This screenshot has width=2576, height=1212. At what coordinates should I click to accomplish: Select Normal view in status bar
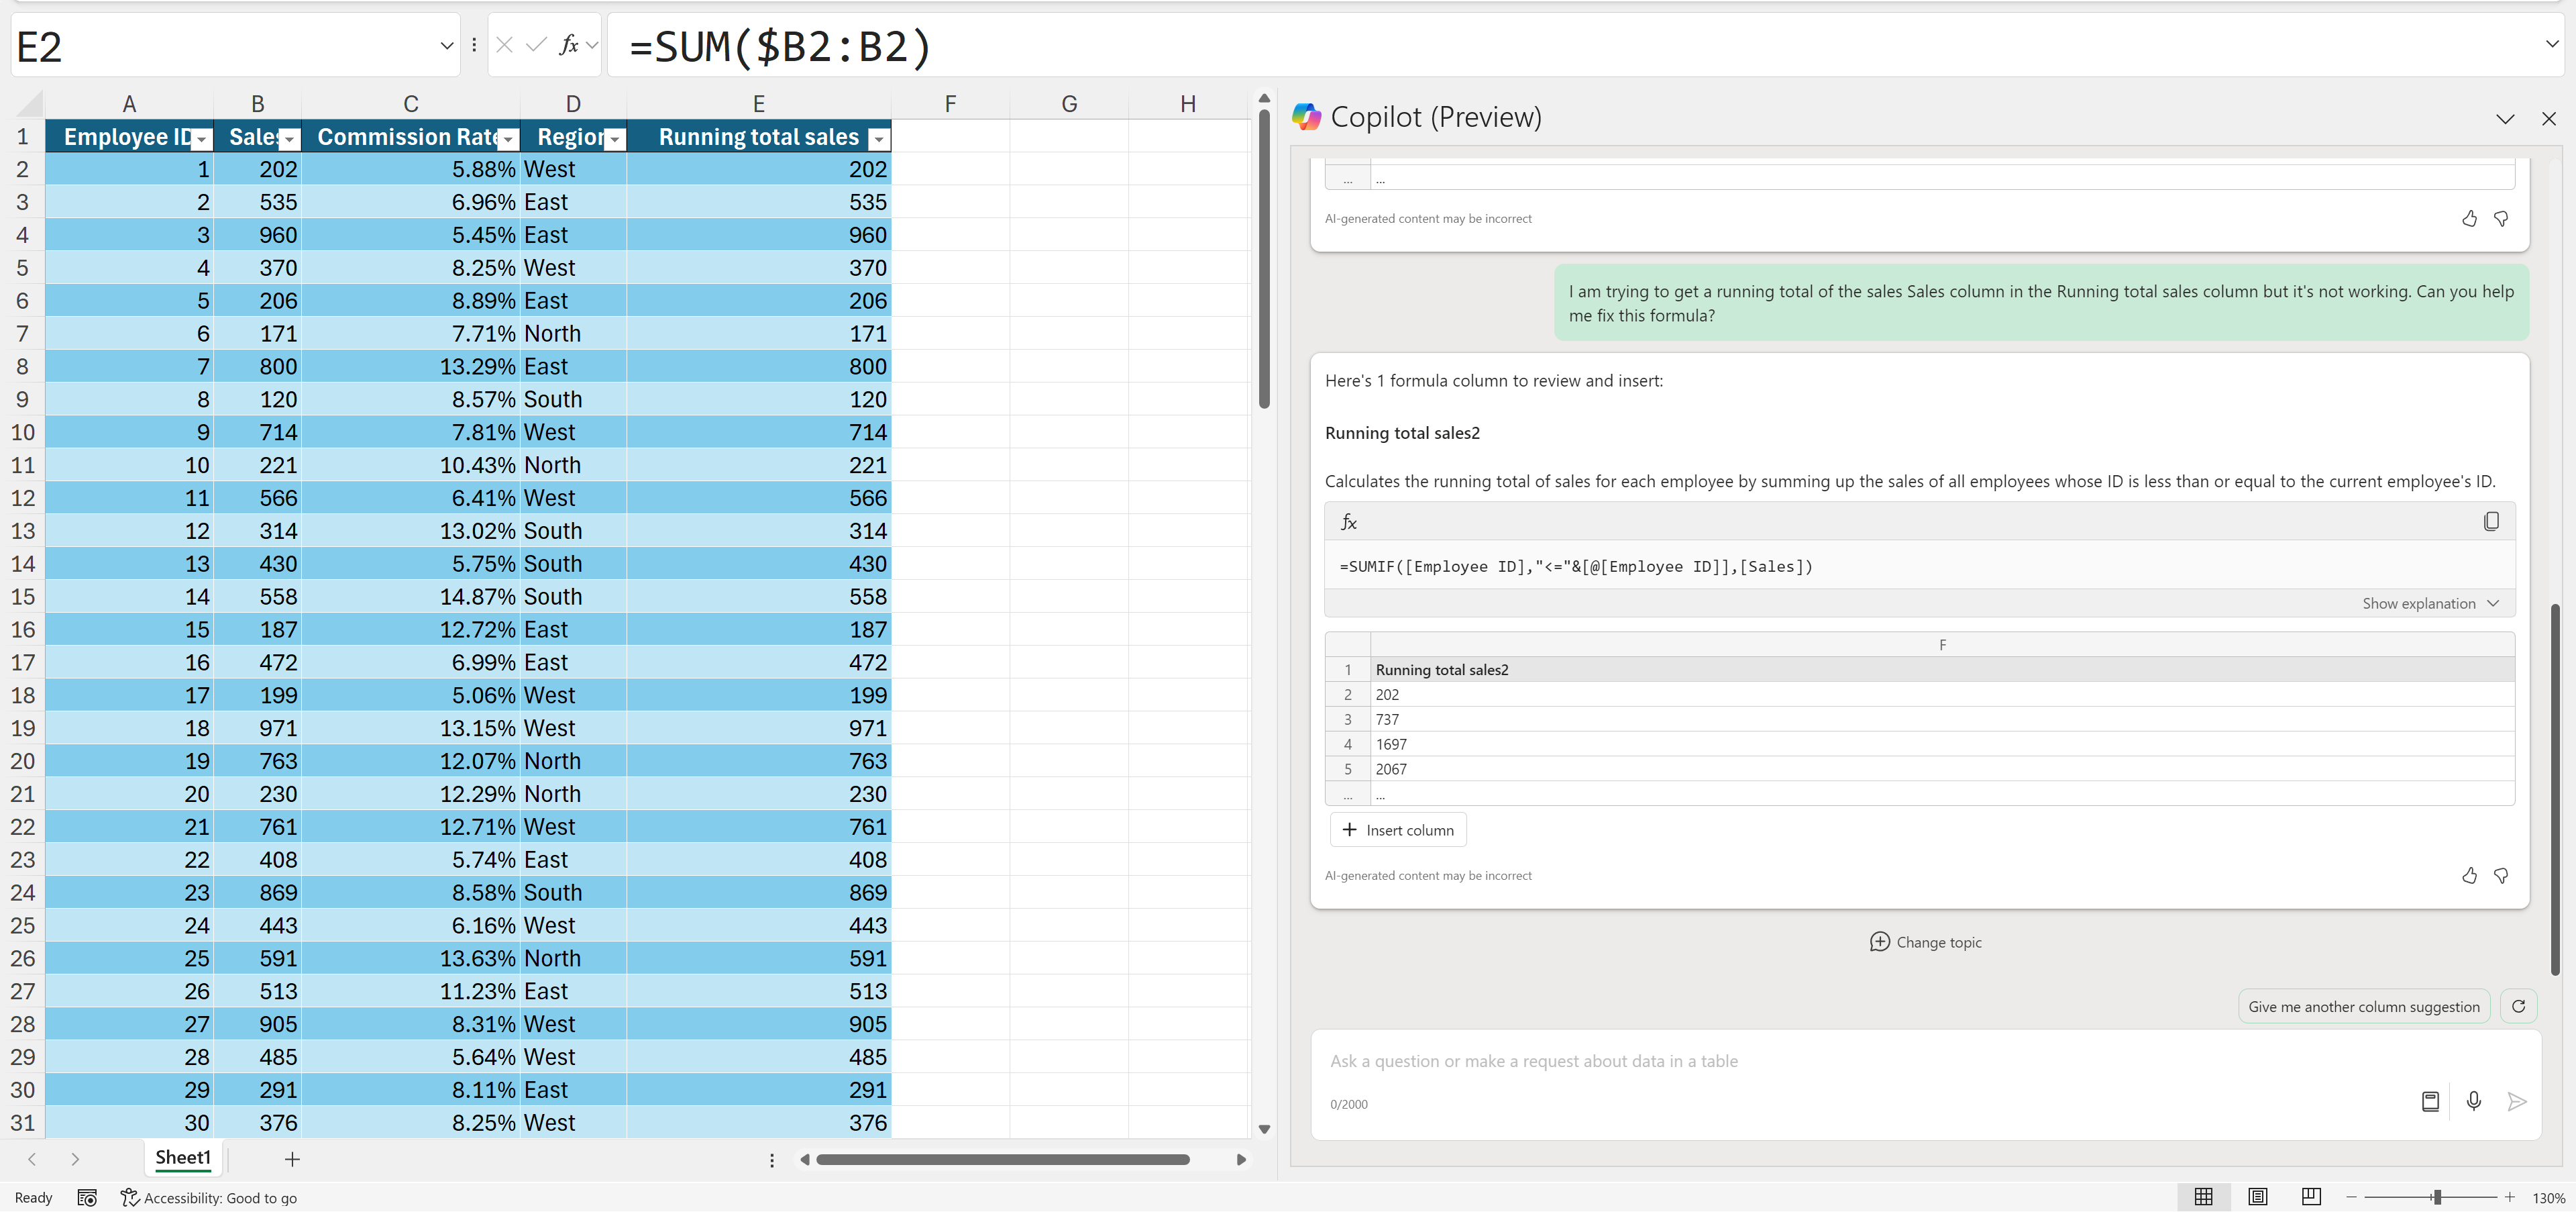coord(2203,1196)
